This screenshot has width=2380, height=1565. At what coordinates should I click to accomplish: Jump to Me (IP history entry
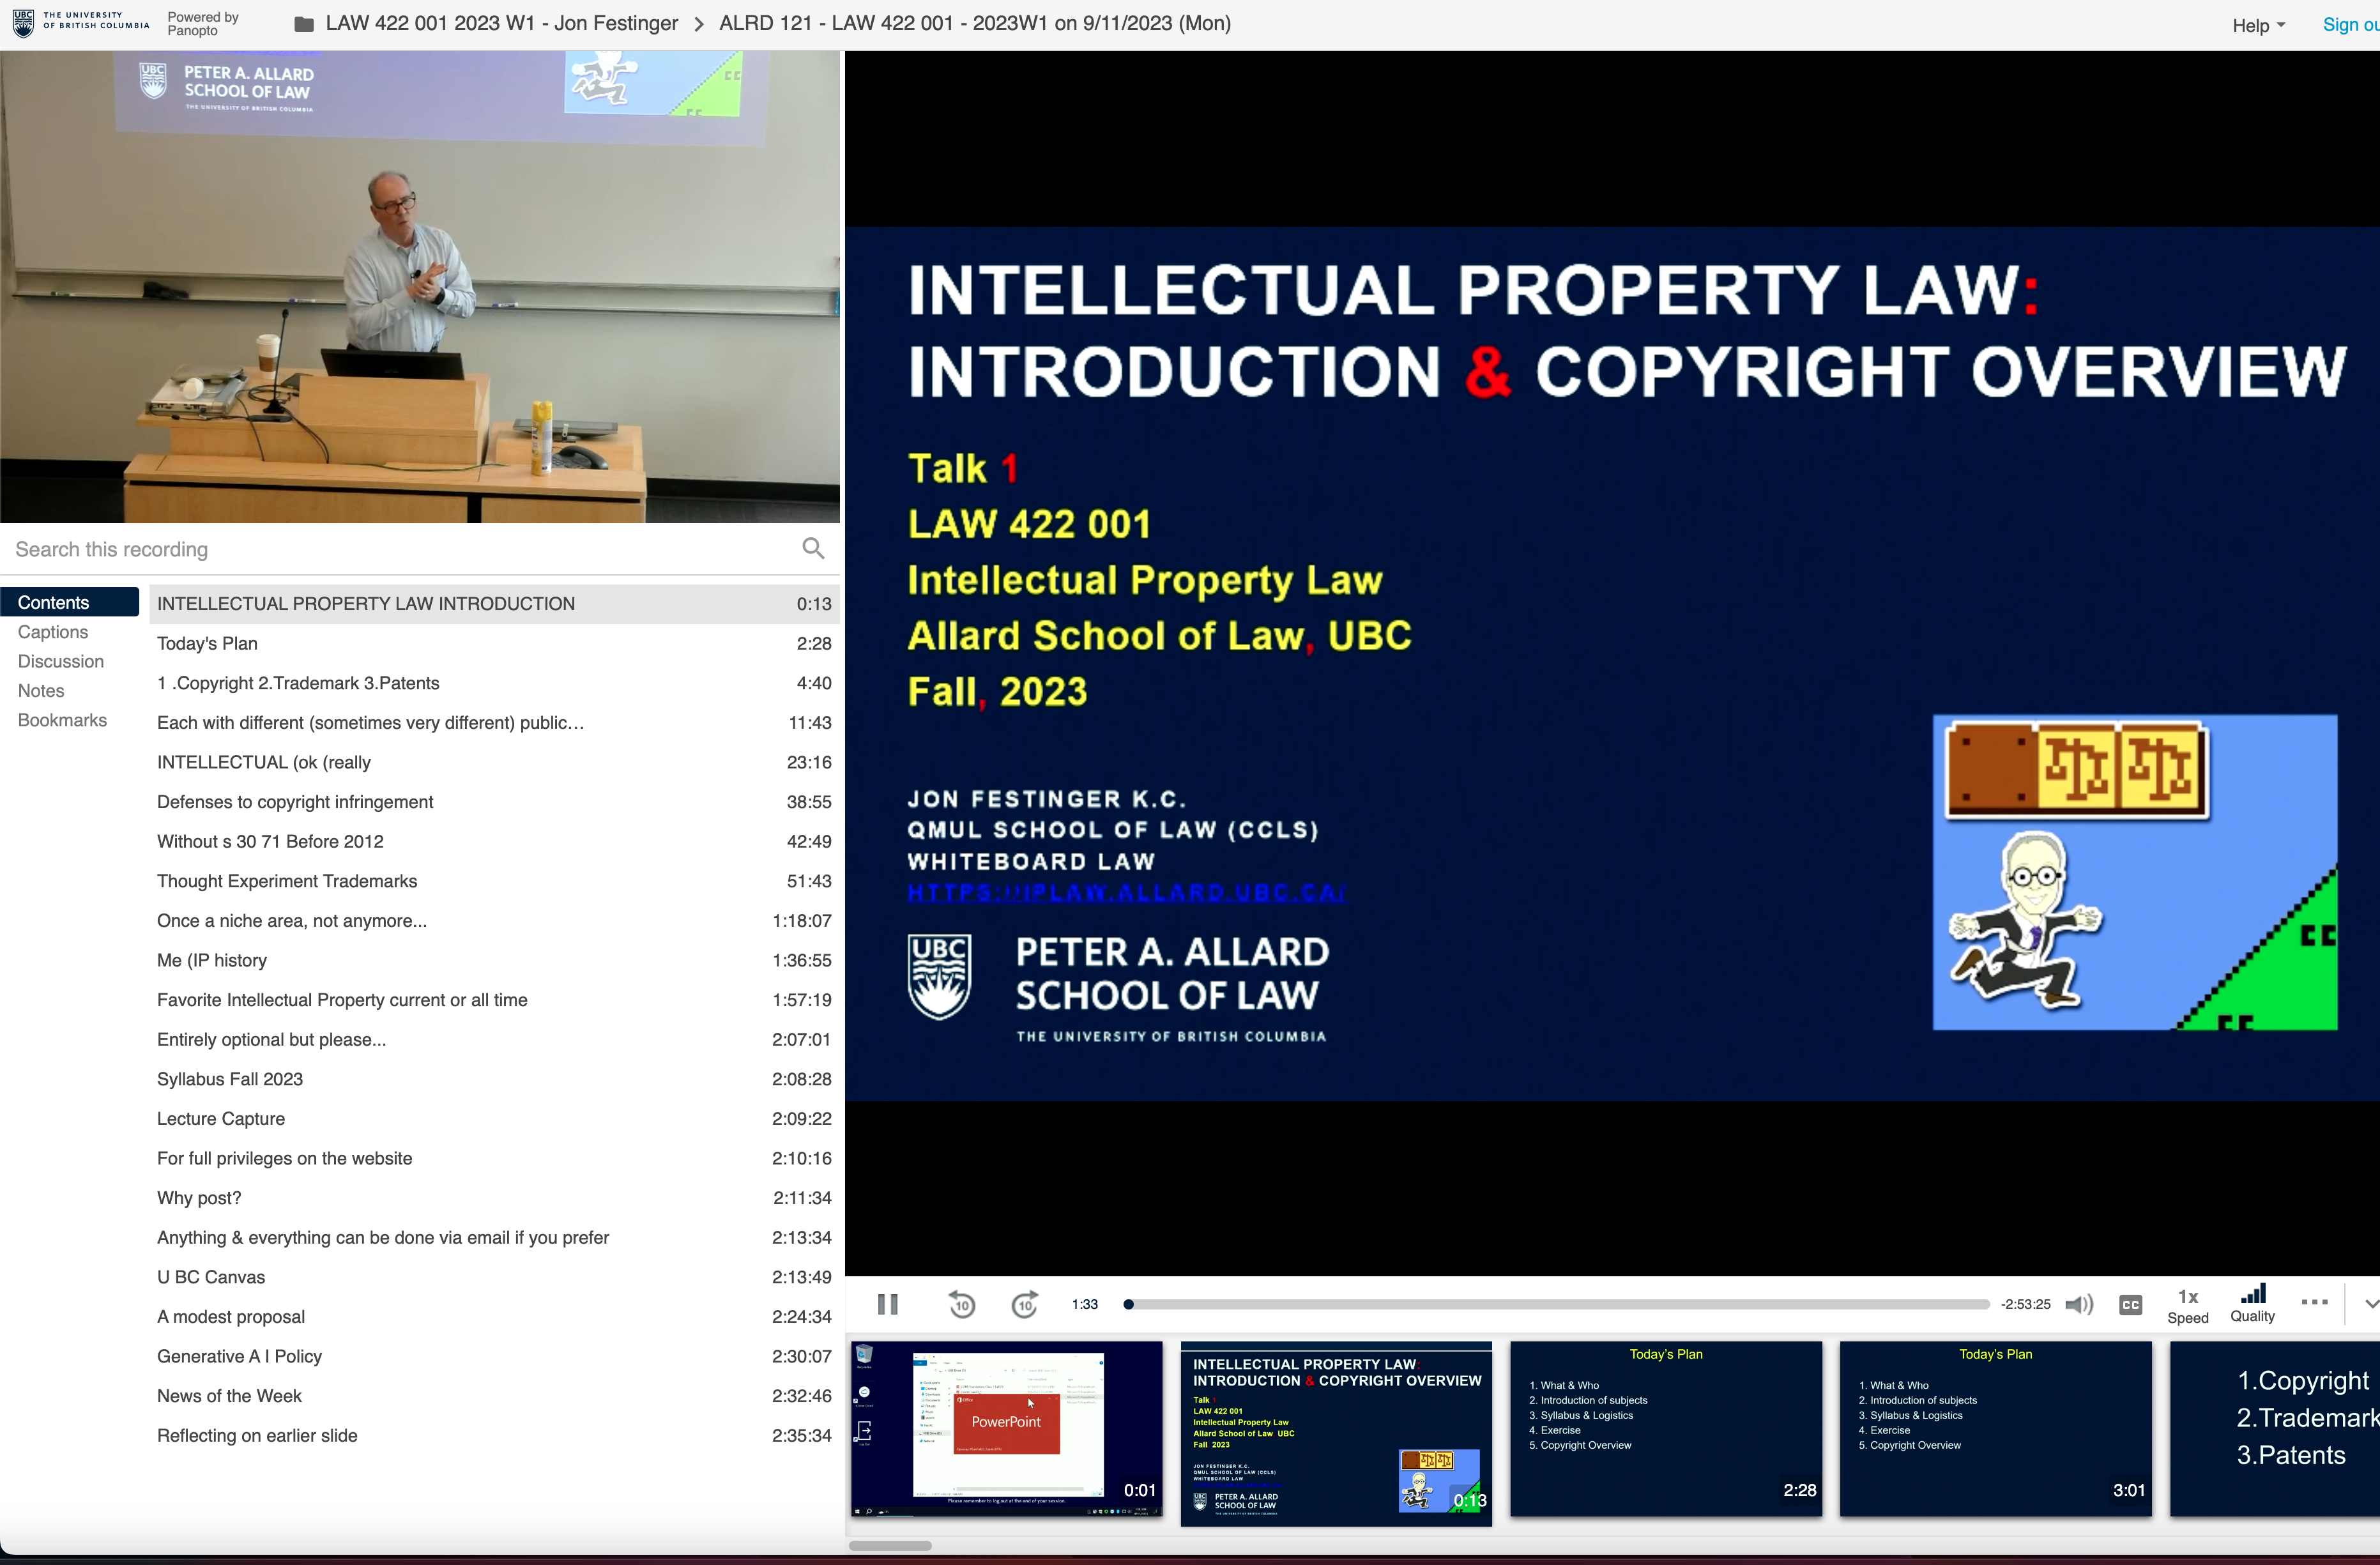point(494,960)
